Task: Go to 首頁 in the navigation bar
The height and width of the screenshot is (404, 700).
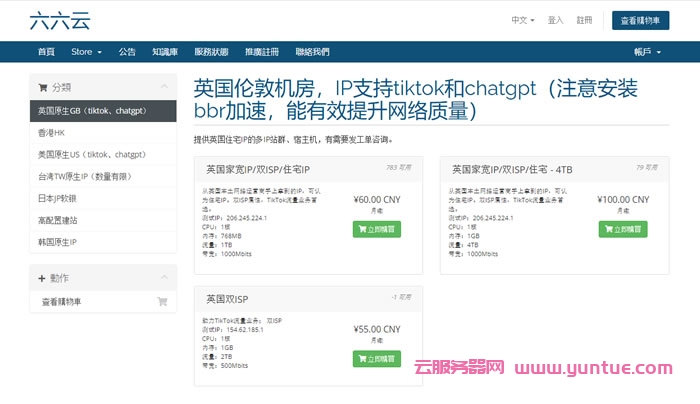Action: pyautogui.click(x=46, y=52)
